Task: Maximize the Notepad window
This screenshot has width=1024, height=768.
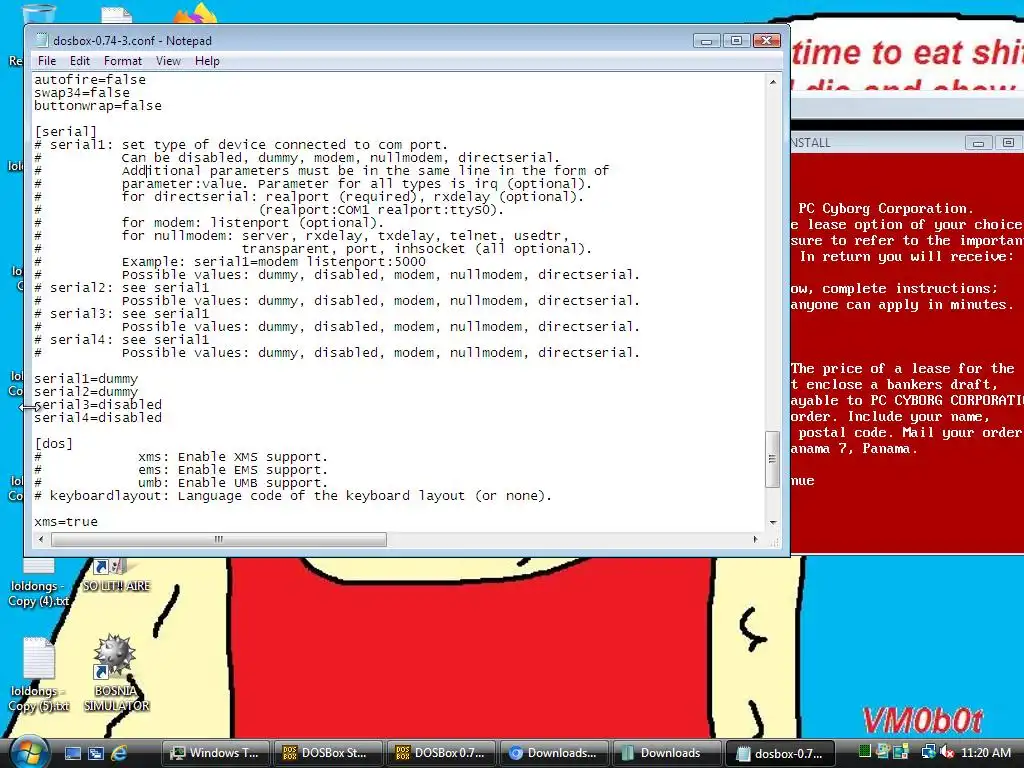Action: point(736,41)
